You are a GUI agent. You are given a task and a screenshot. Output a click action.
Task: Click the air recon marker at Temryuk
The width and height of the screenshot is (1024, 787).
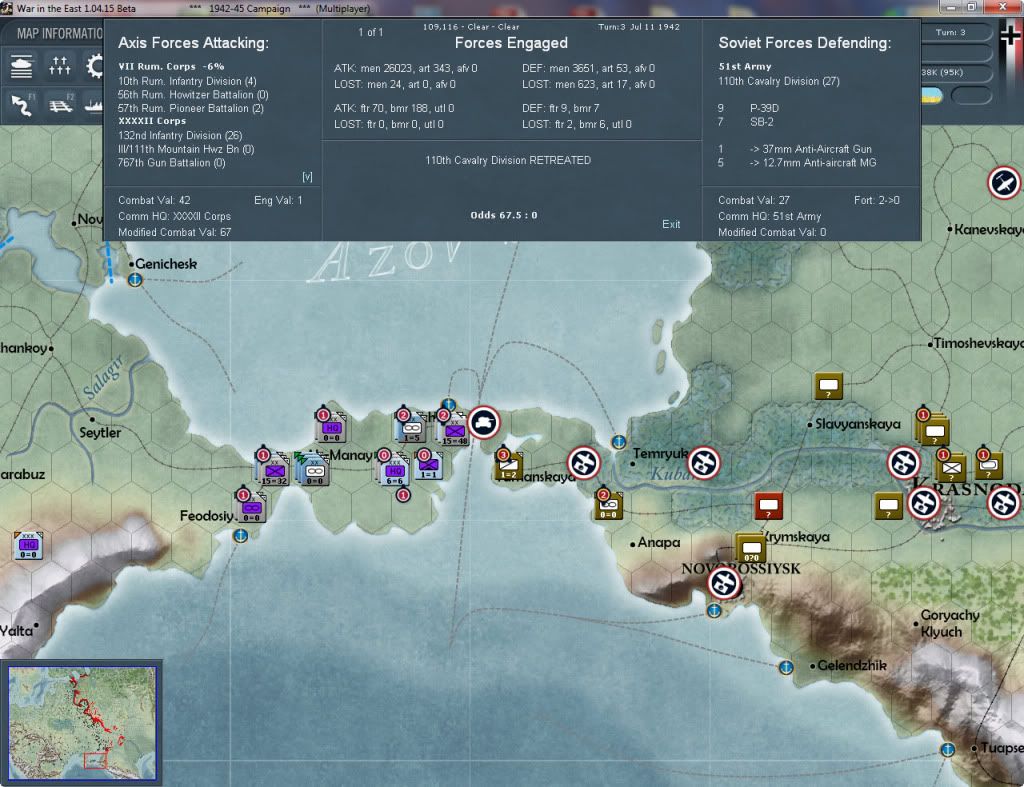[703, 463]
